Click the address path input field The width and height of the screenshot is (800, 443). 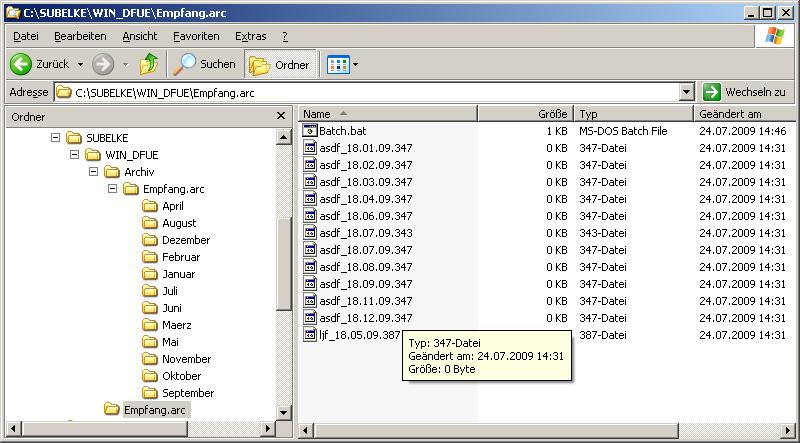pyautogui.click(x=370, y=92)
